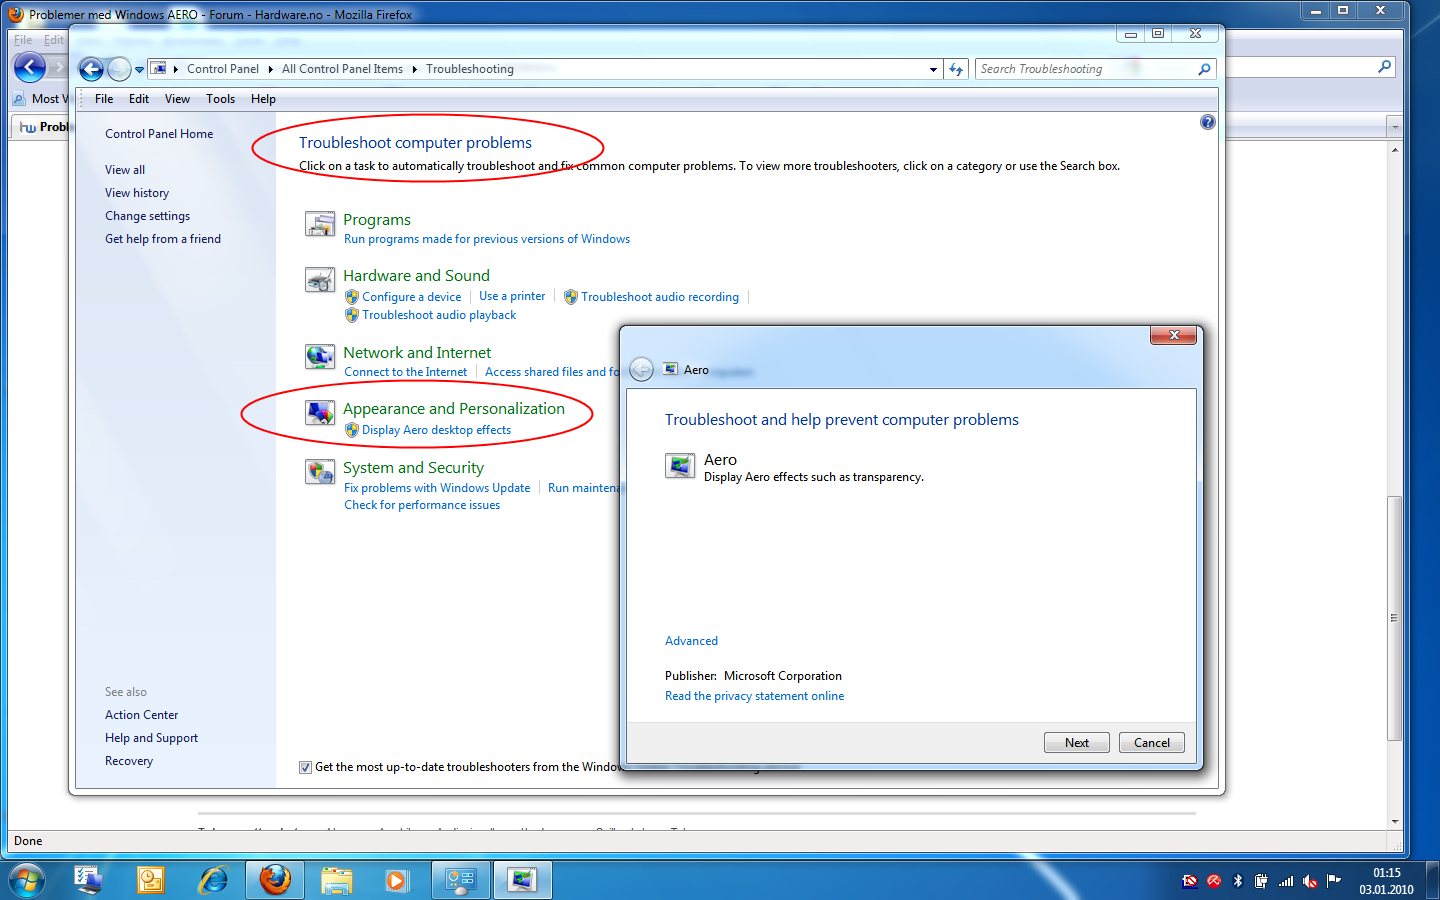Open the Hardware and Sound category icon
The height and width of the screenshot is (900, 1440).
[x=320, y=280]
